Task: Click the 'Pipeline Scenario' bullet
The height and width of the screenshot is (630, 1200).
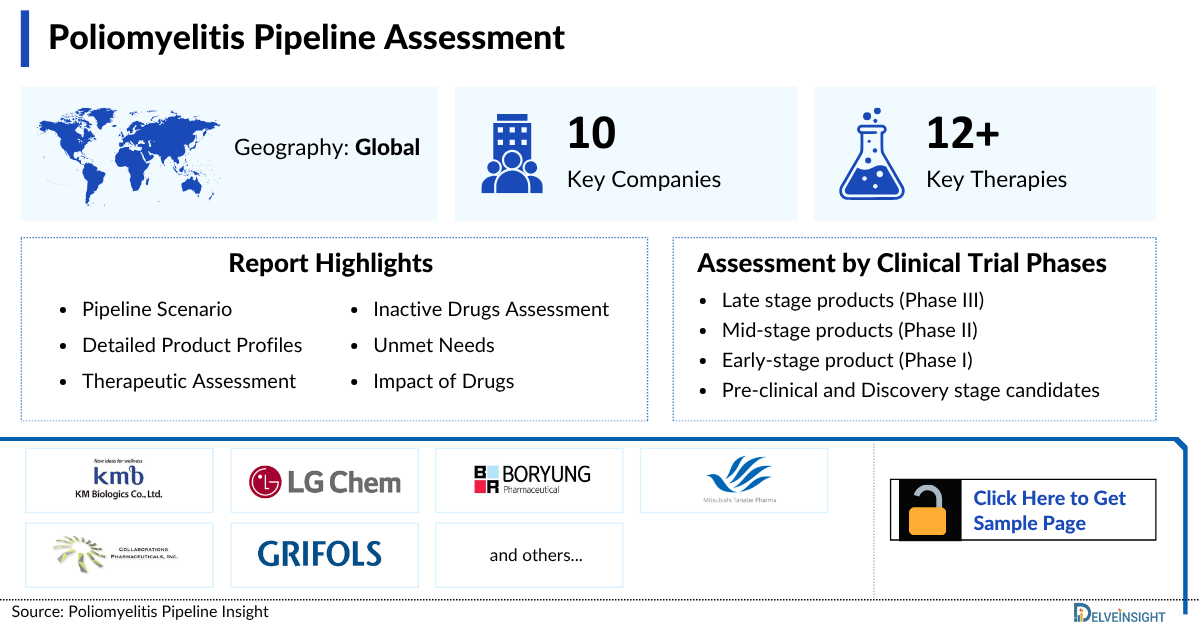Action: 157,310
